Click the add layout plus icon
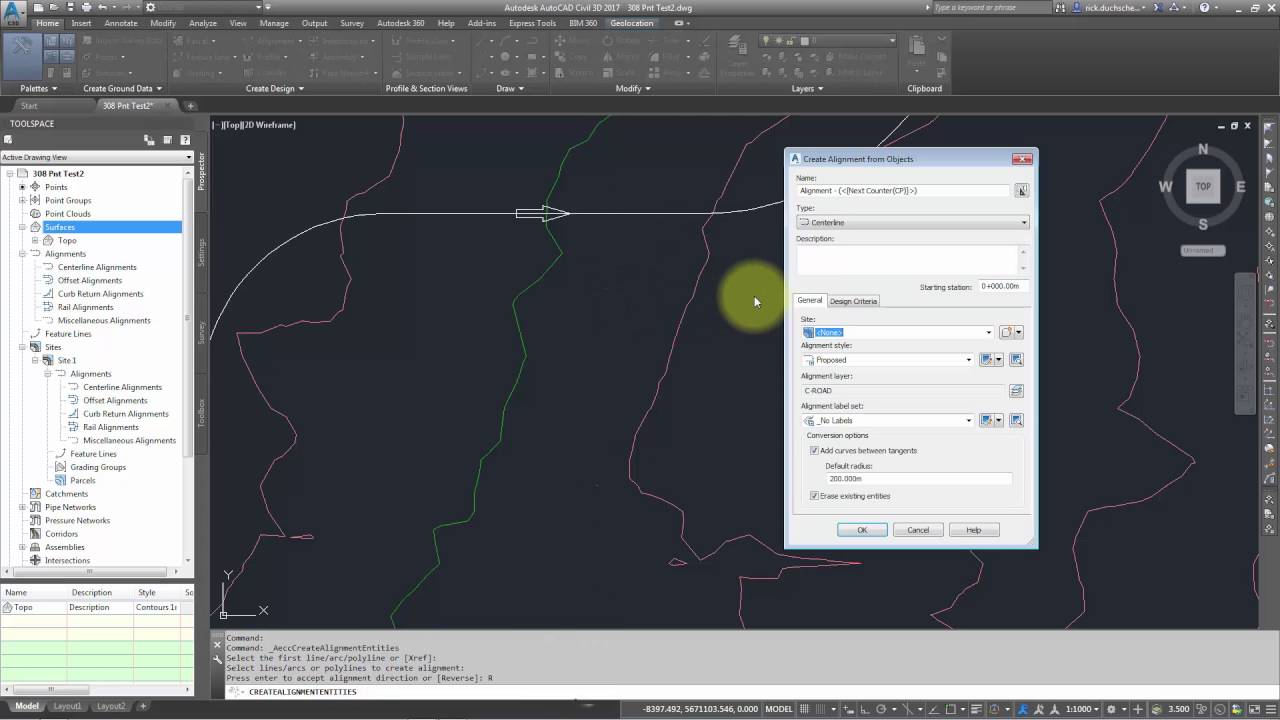Image resolution: width=1280 pixels, height=720 pixels. tap(143, 706)
